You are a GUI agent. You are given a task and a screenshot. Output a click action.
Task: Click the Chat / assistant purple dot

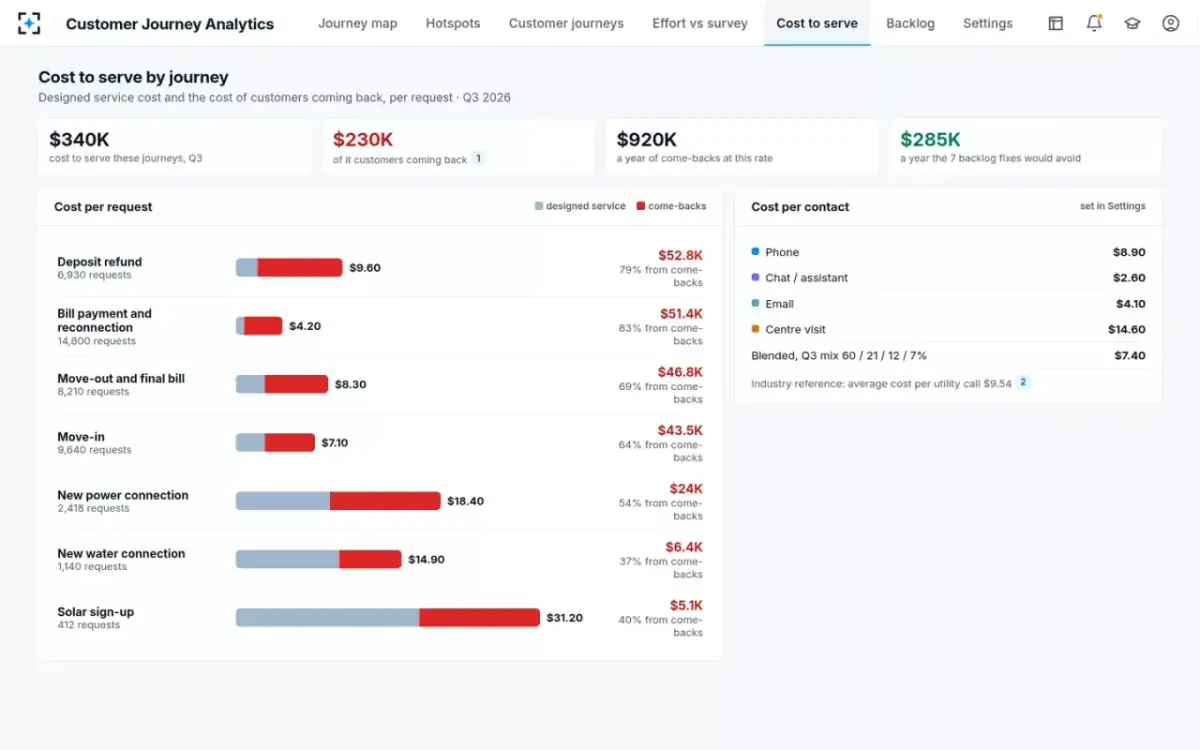point(755,277)
